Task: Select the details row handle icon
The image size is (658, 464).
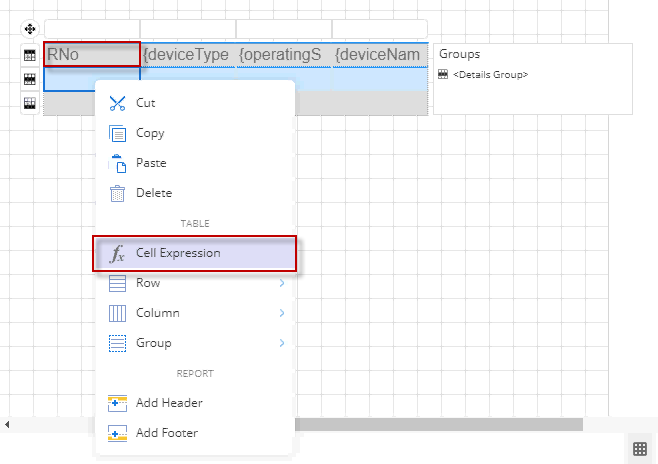Action: point(30,79)
